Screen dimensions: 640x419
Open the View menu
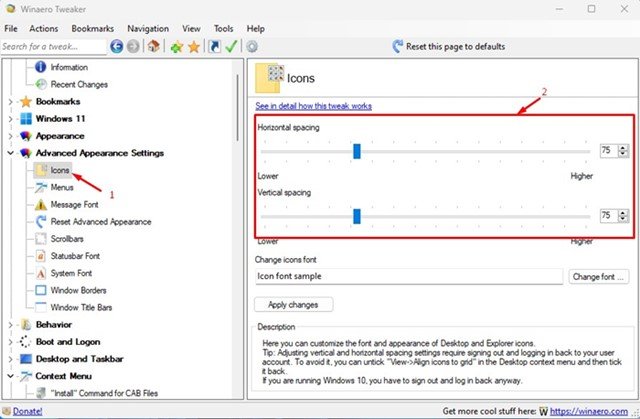[x=191, y=29]
